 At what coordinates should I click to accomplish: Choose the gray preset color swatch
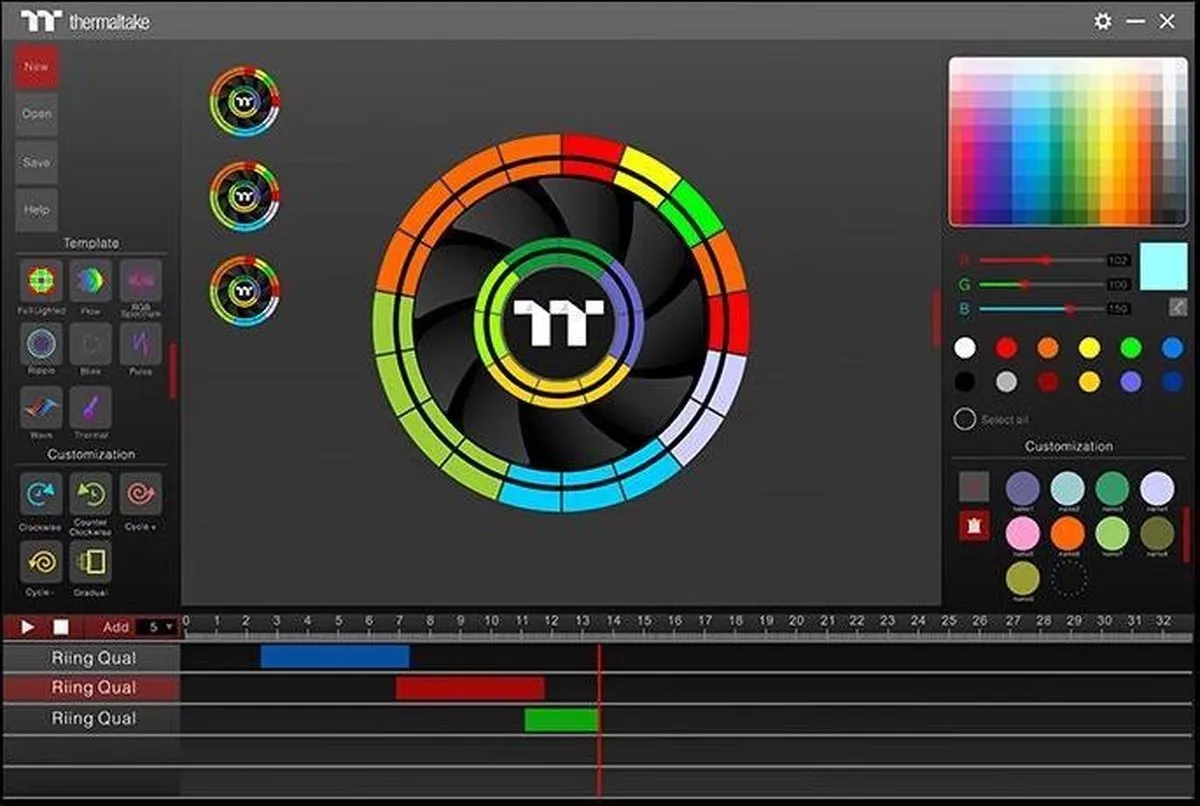1006,382
